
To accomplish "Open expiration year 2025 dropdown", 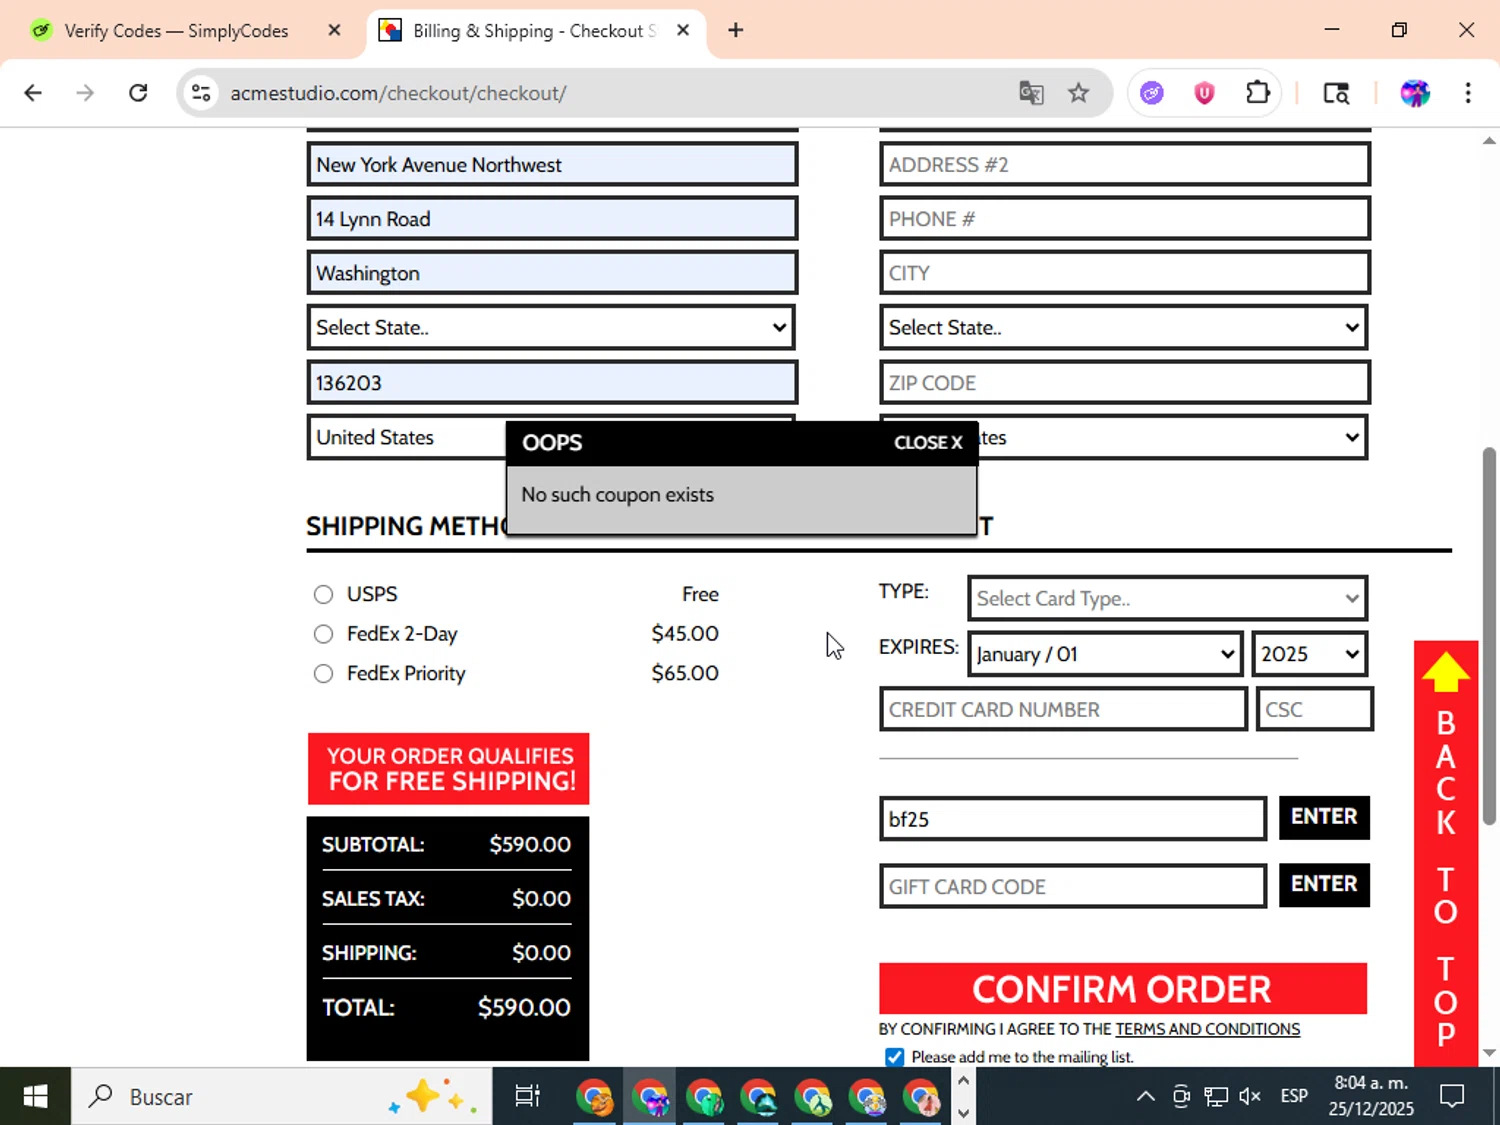I will click(1309, 654).
